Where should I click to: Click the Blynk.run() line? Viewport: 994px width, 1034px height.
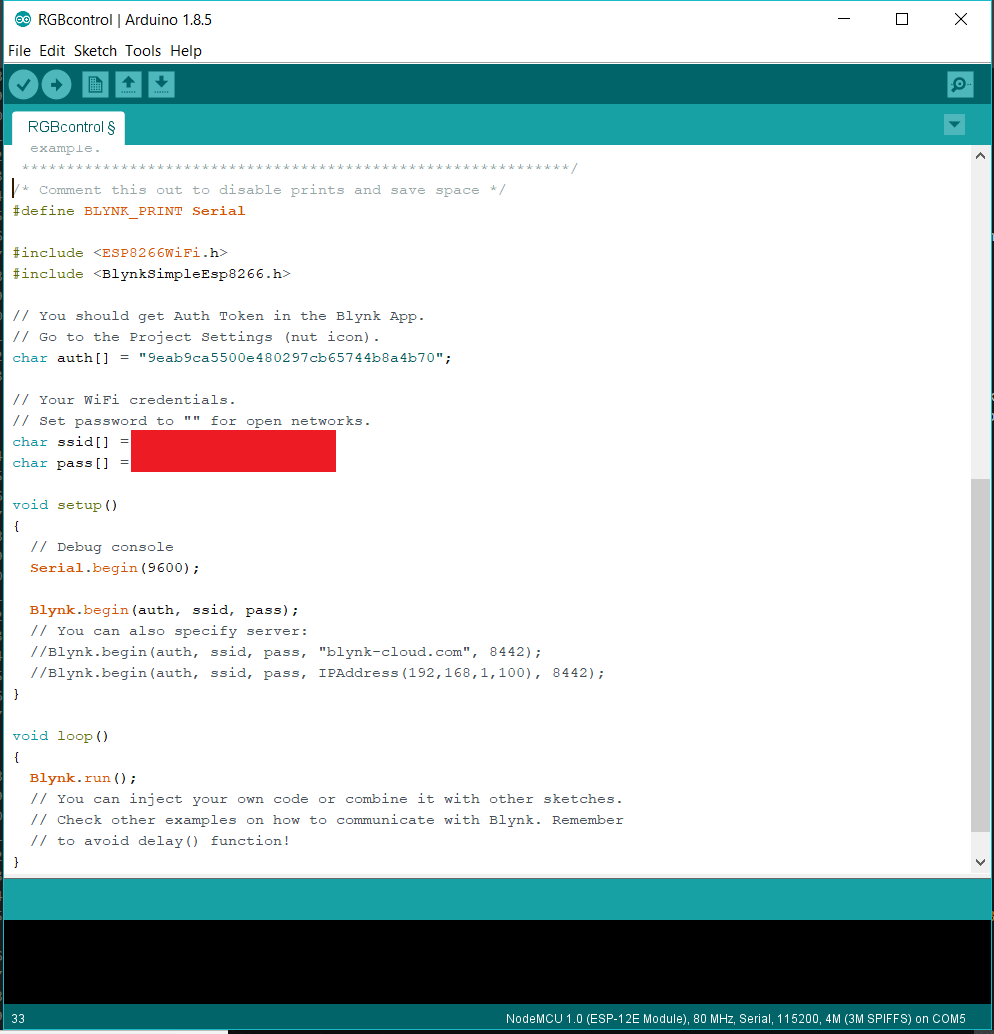coord(83,778)
